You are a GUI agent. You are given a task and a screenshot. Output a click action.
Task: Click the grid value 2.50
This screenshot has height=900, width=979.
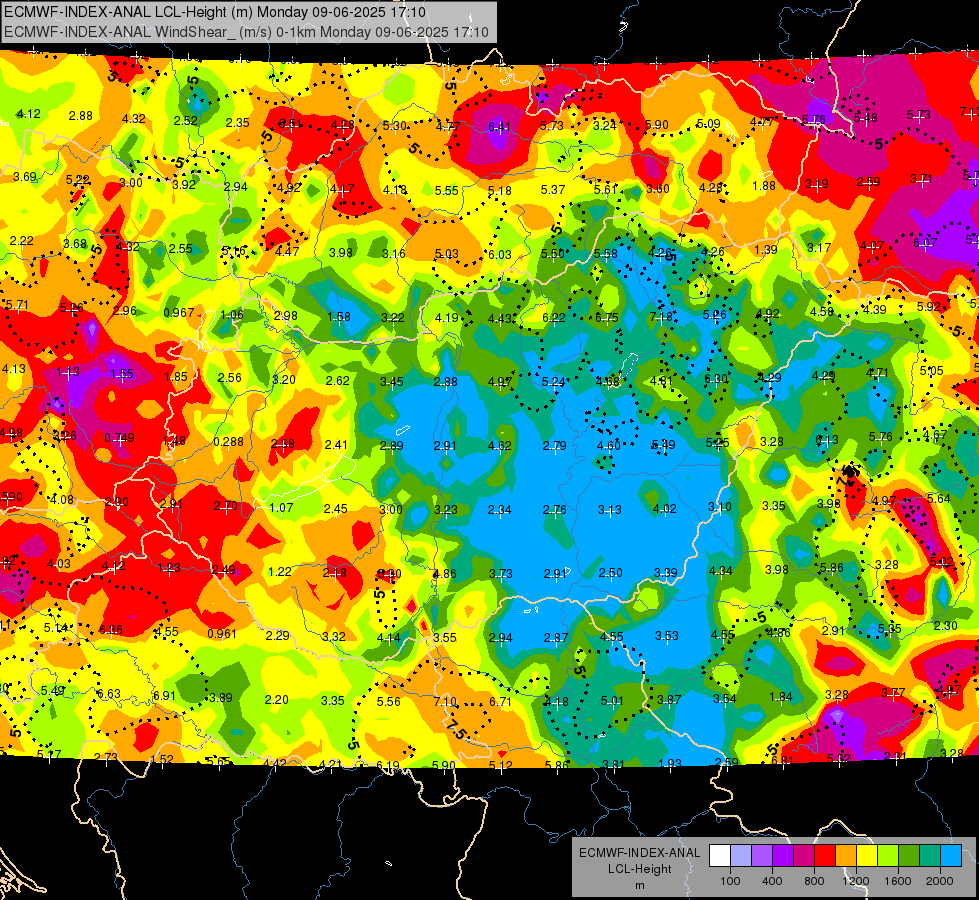click(x=611, y=572)
